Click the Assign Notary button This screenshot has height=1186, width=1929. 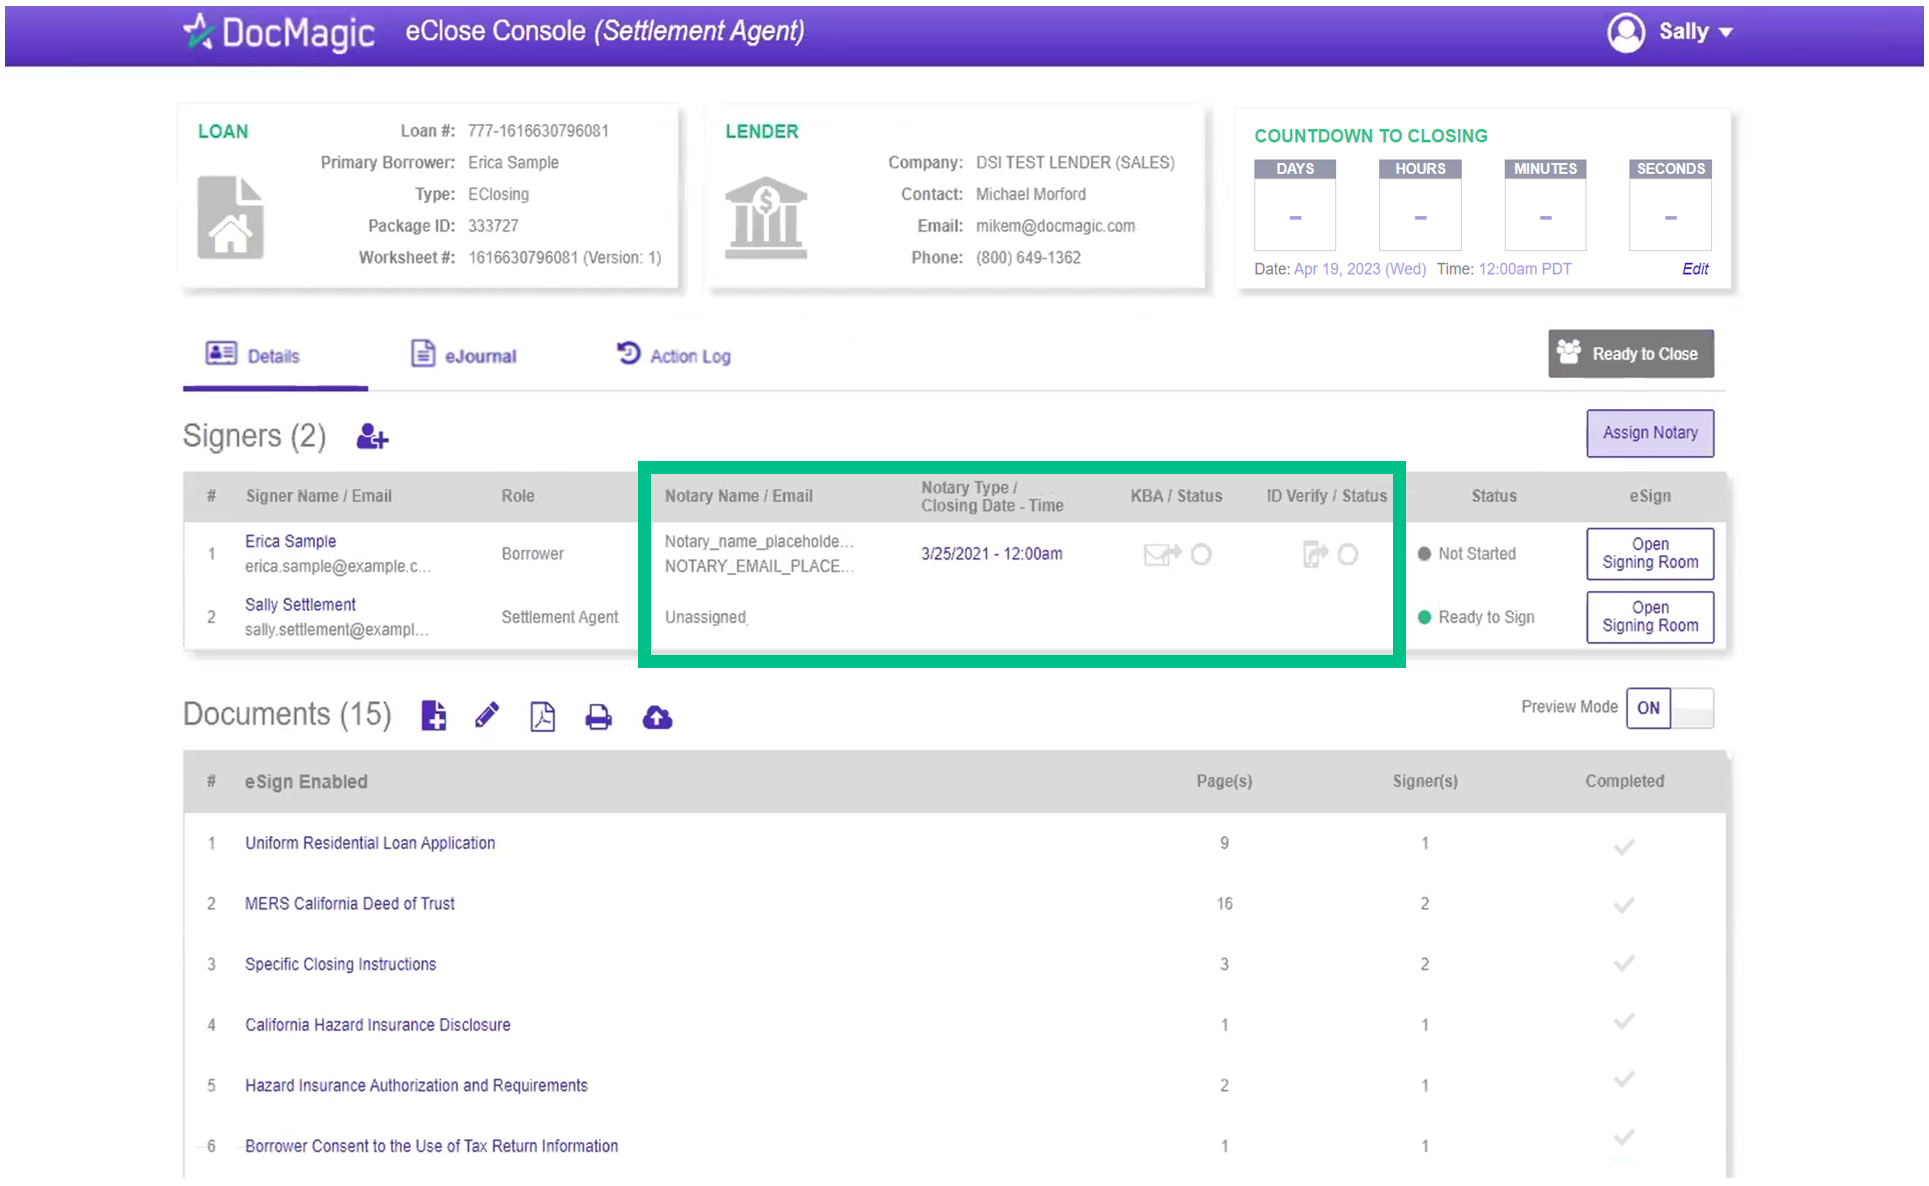click(1649, 433)
